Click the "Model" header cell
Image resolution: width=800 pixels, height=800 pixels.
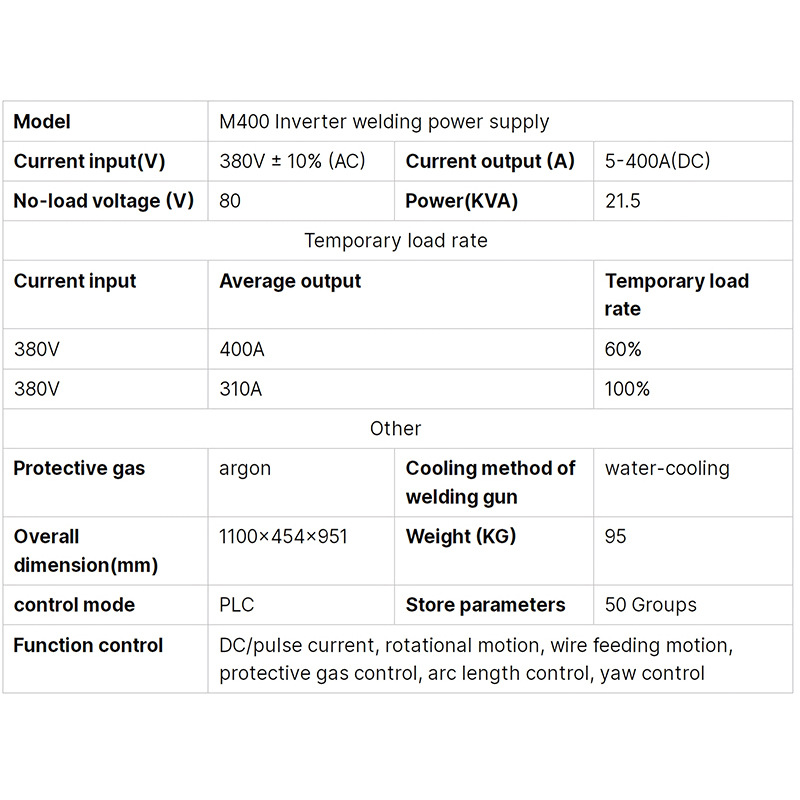click(42, 122)
